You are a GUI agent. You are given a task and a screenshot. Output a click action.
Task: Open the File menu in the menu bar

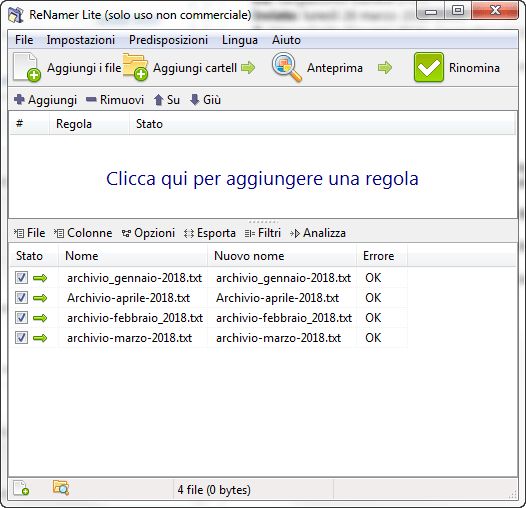click(24, 40)
